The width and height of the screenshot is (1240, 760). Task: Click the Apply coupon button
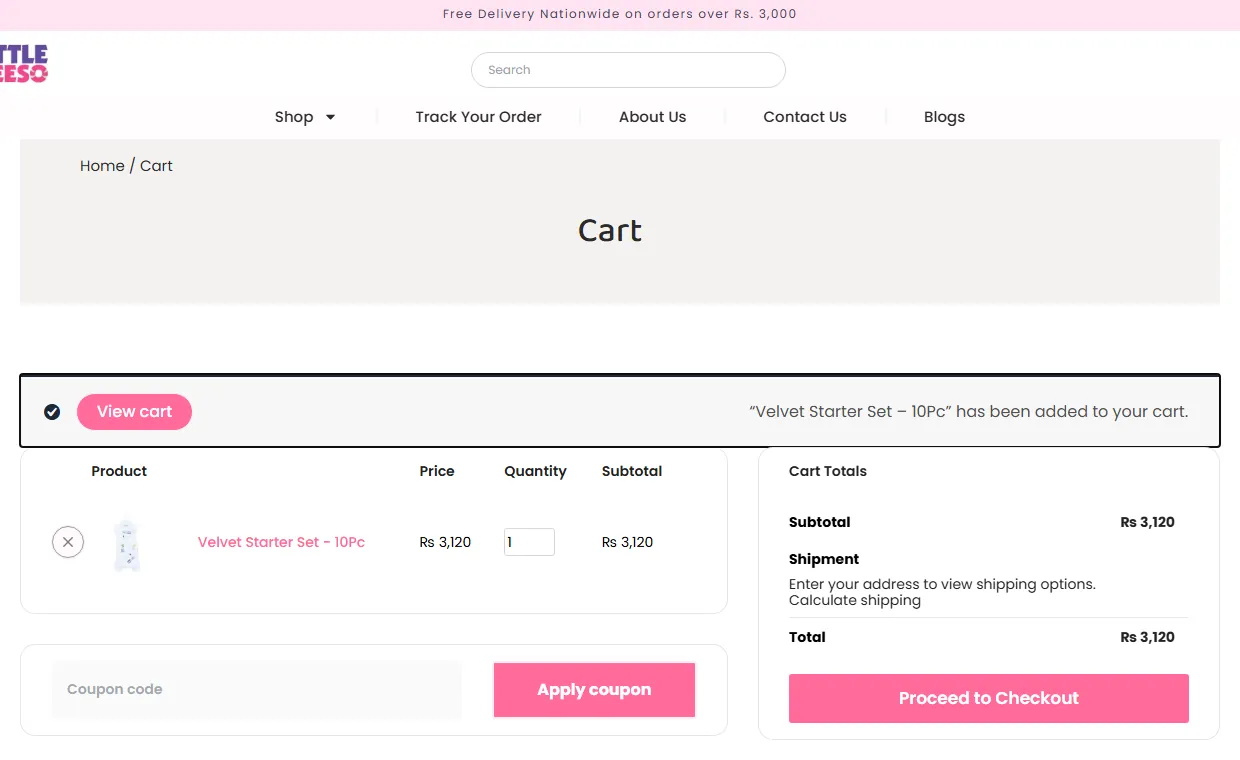(594, 690)
